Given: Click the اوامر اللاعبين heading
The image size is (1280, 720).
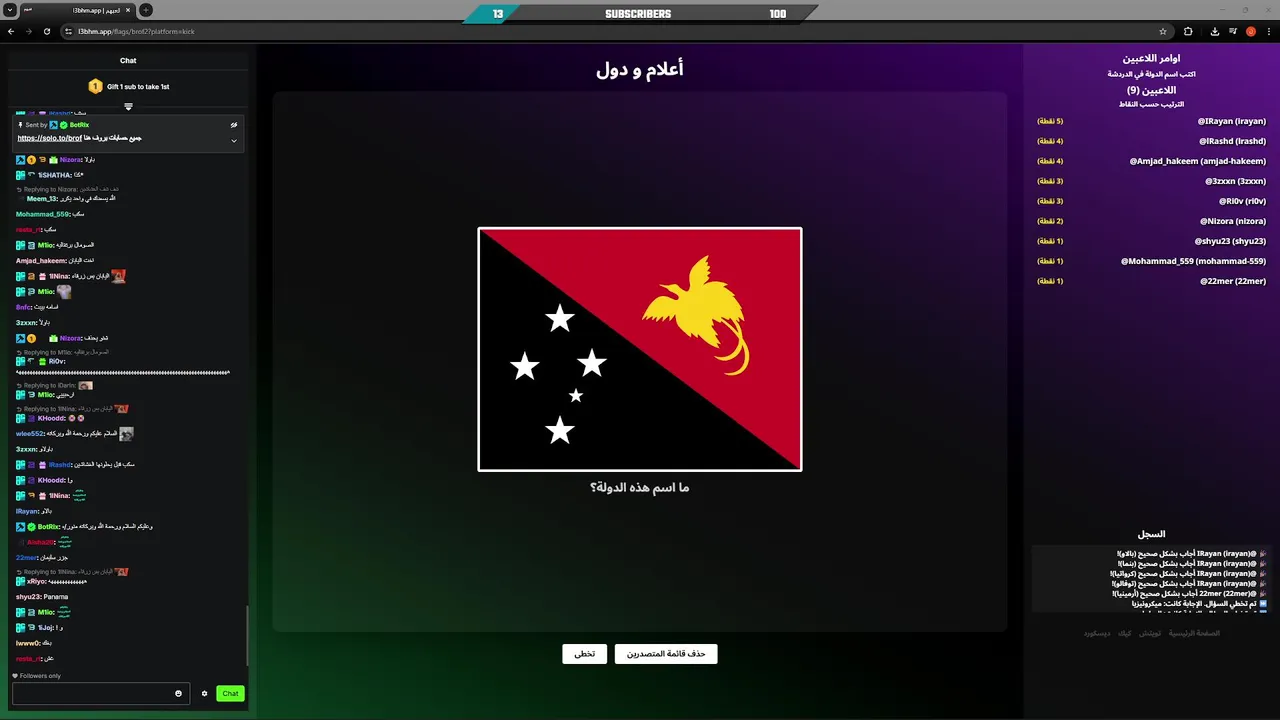Looking at the screenshot, I should [x=1151, y=59].
